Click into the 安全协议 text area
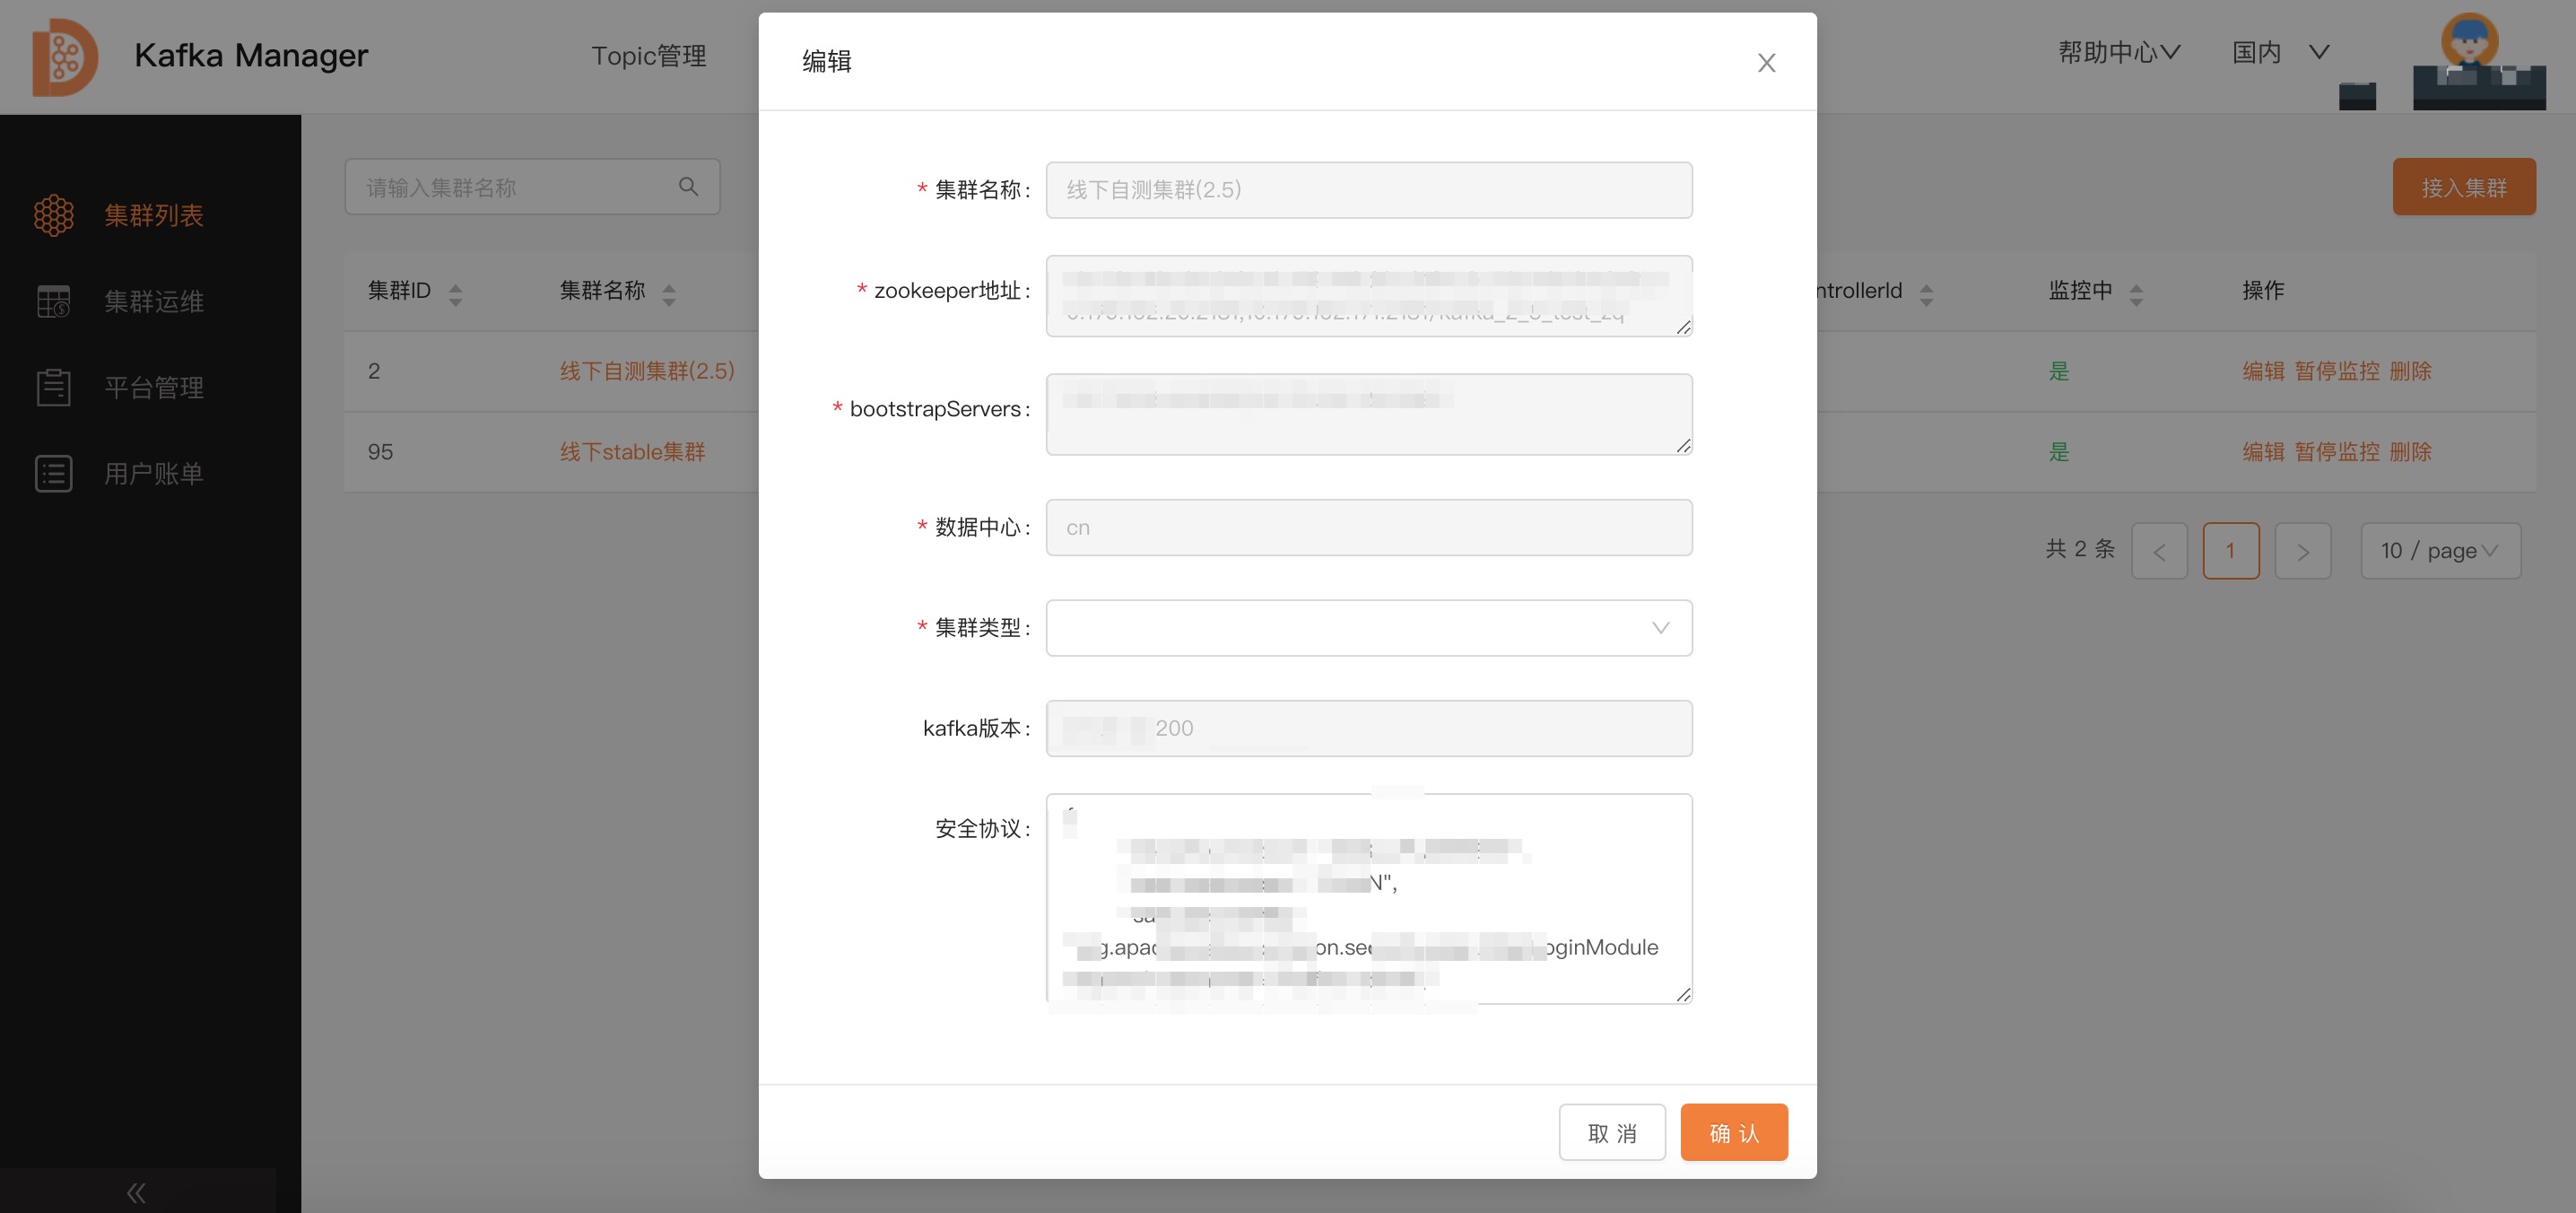 [x=1368, y=897]
